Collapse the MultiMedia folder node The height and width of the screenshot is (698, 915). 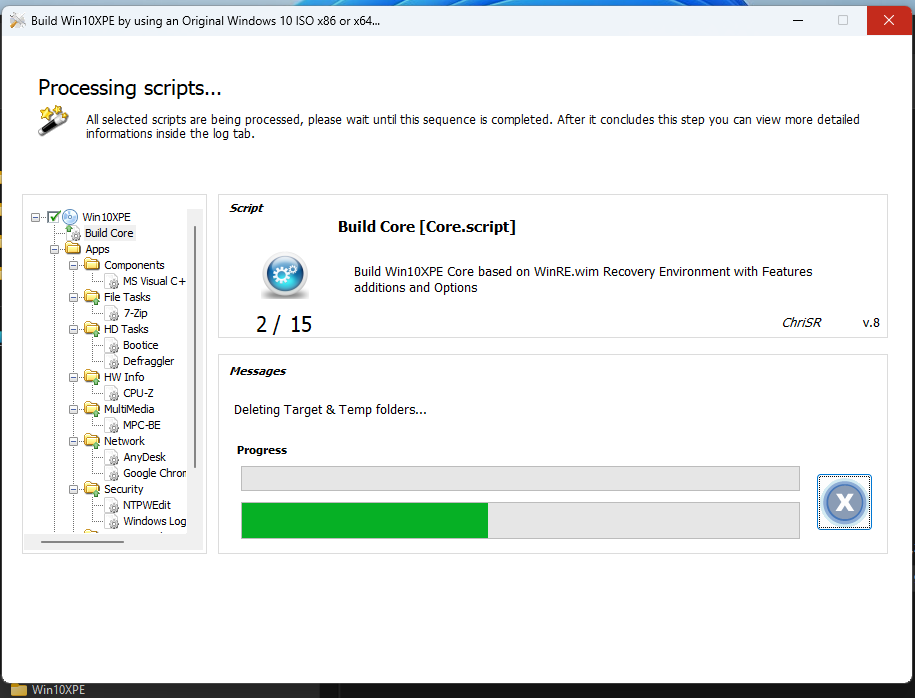pyautogui.click(x=74, y=409)
